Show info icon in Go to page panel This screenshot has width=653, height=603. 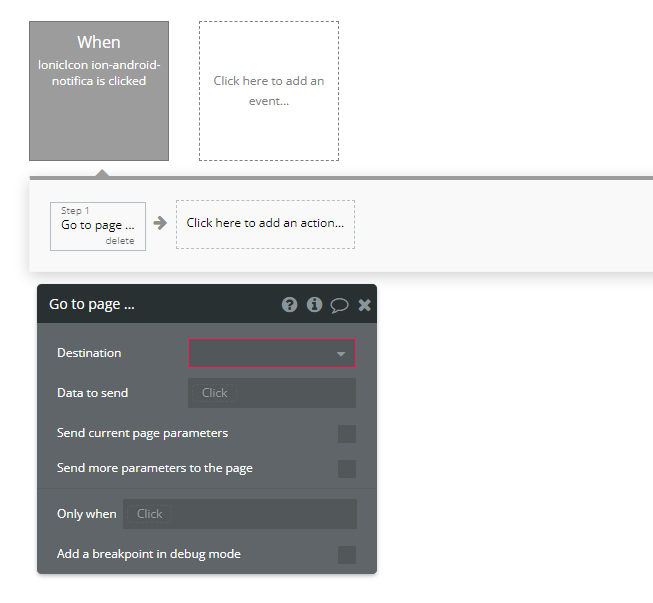(314, 304)
